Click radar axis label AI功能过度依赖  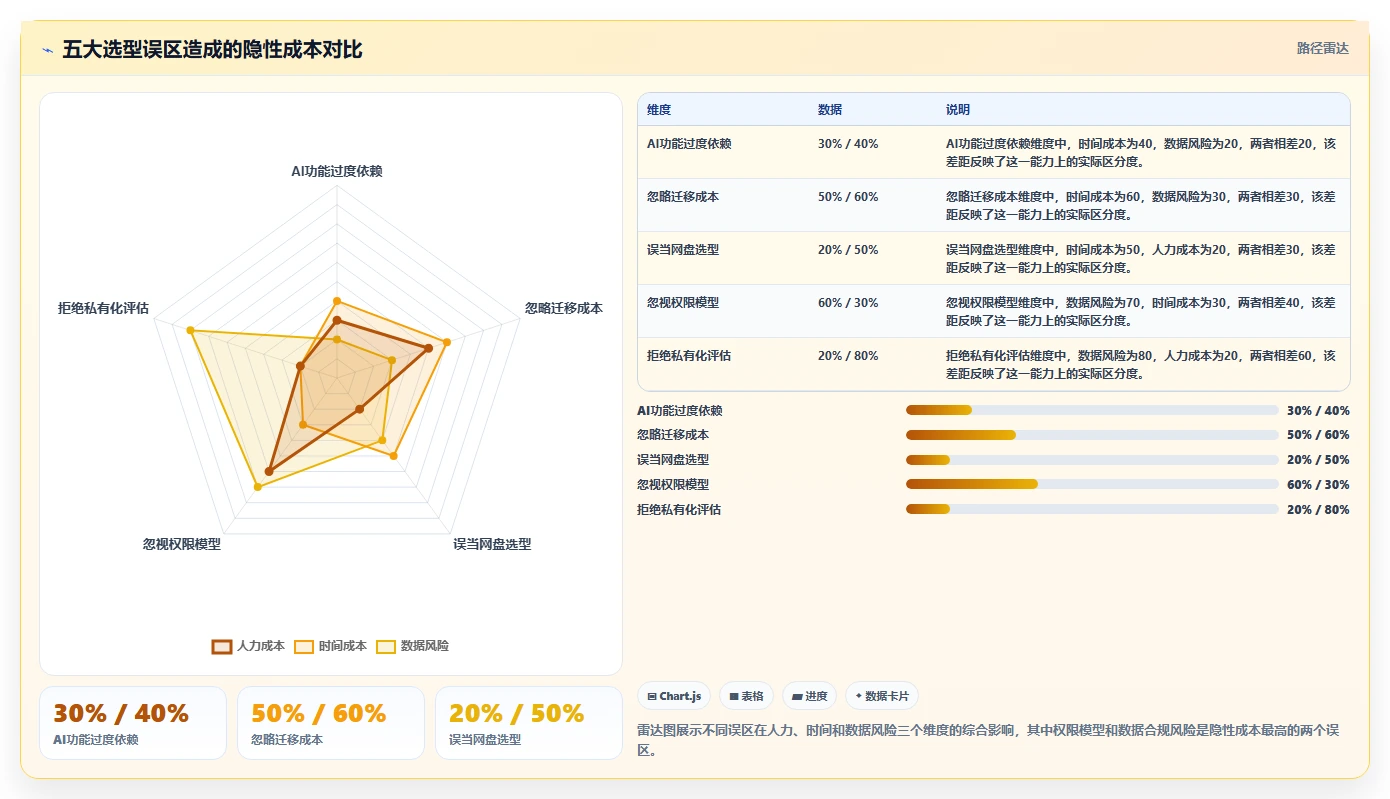tap(337, 171)
